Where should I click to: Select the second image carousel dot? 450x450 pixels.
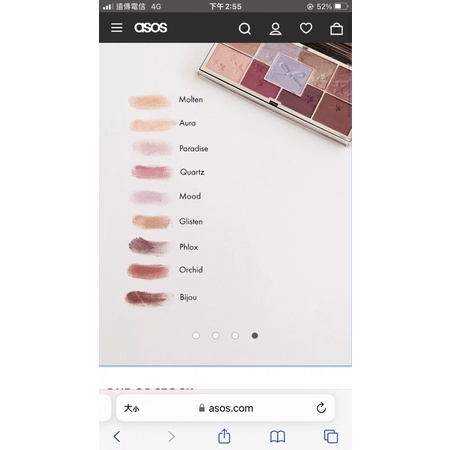(x=216, y=336)
